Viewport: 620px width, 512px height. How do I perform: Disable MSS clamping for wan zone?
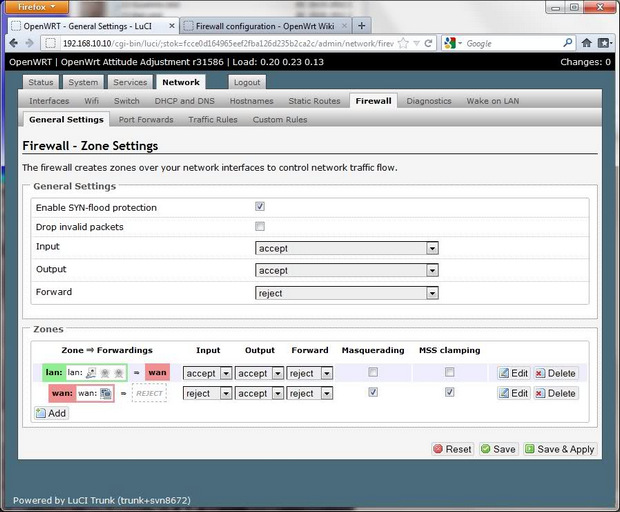[450, 392]
